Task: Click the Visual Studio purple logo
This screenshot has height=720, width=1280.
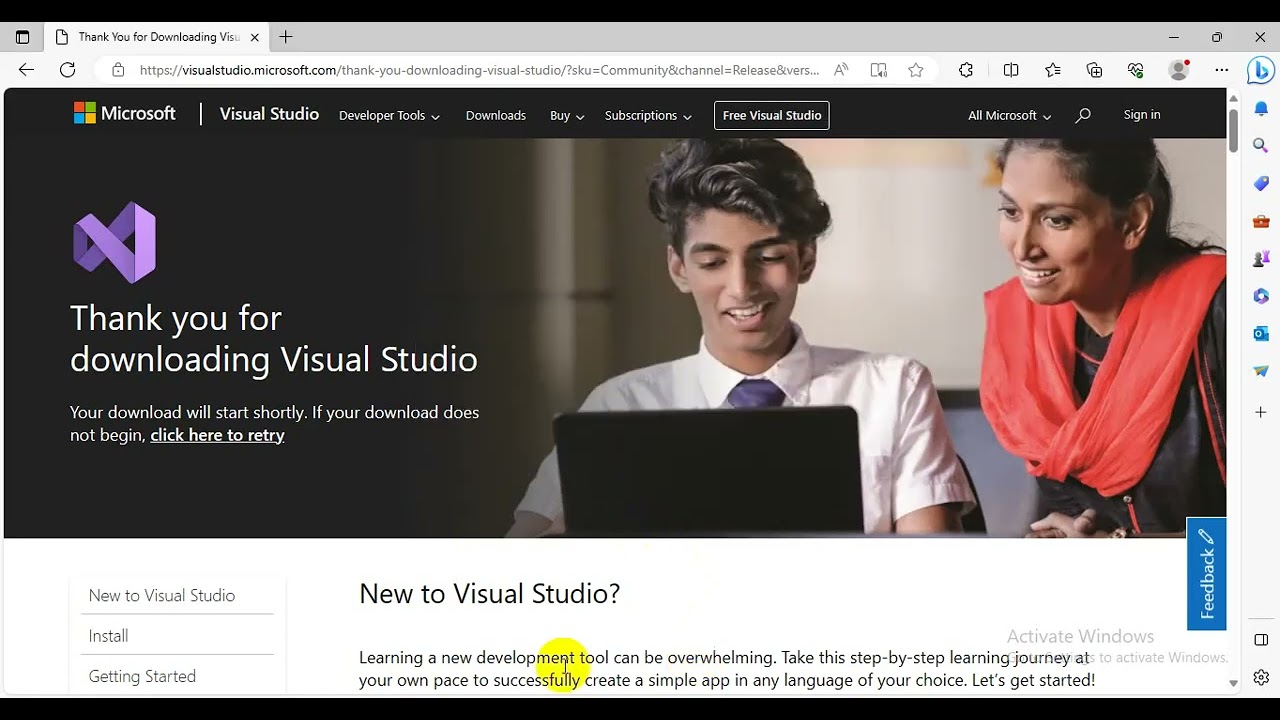Action: point(115,242)
